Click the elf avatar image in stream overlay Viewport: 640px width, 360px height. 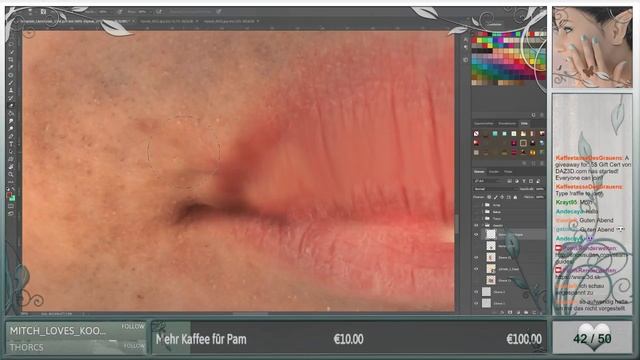[x=592, y=47]
